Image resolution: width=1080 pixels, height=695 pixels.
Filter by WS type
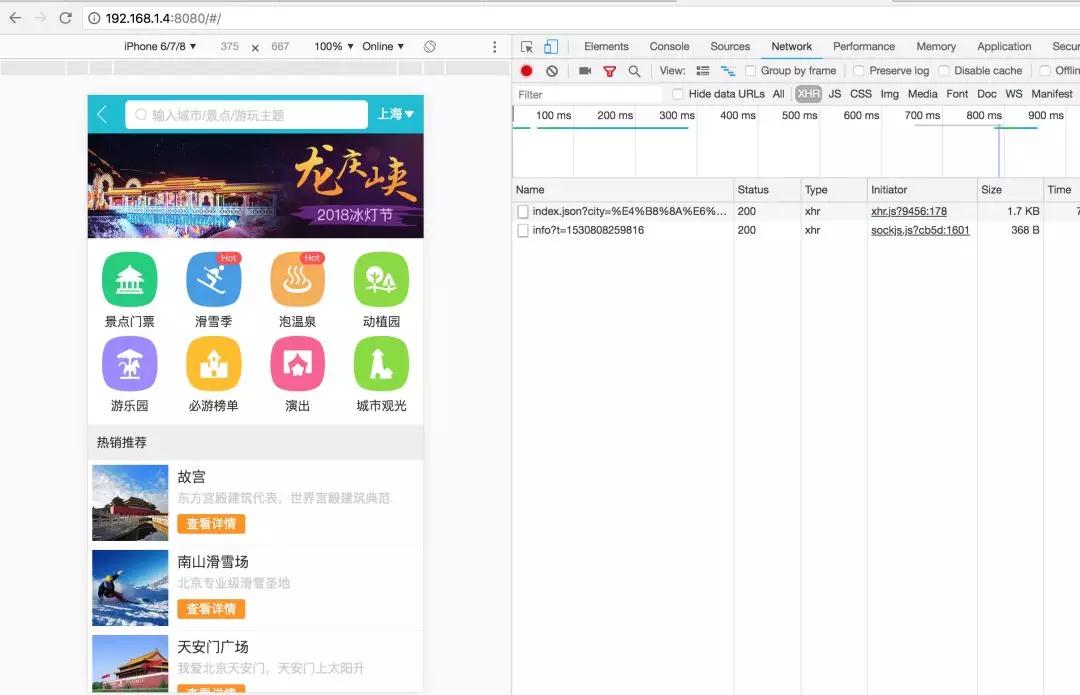tap(1013, 94)
